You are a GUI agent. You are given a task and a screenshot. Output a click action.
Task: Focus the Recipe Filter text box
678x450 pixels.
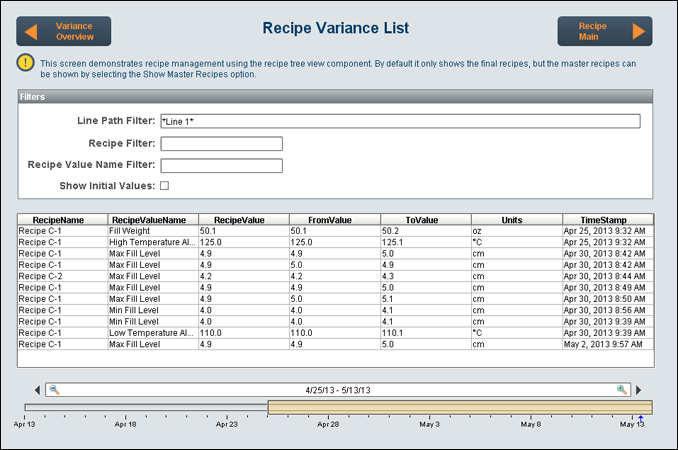pos(221,144)
